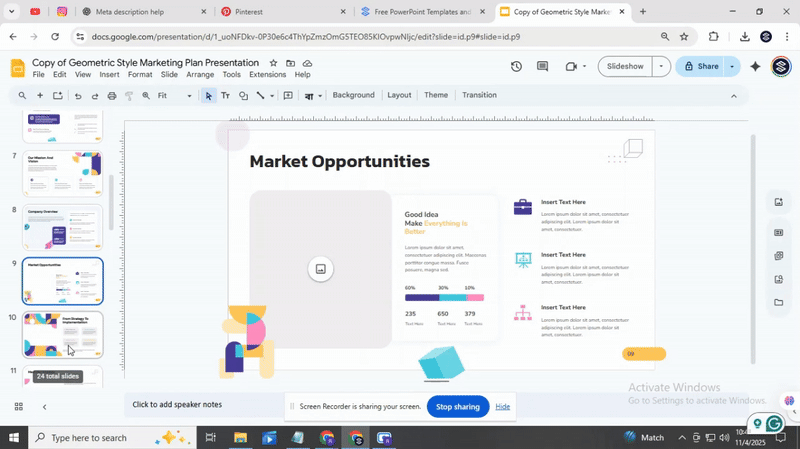Click the Transition button
Screen dimensions: 800x449
pos(479,95)
